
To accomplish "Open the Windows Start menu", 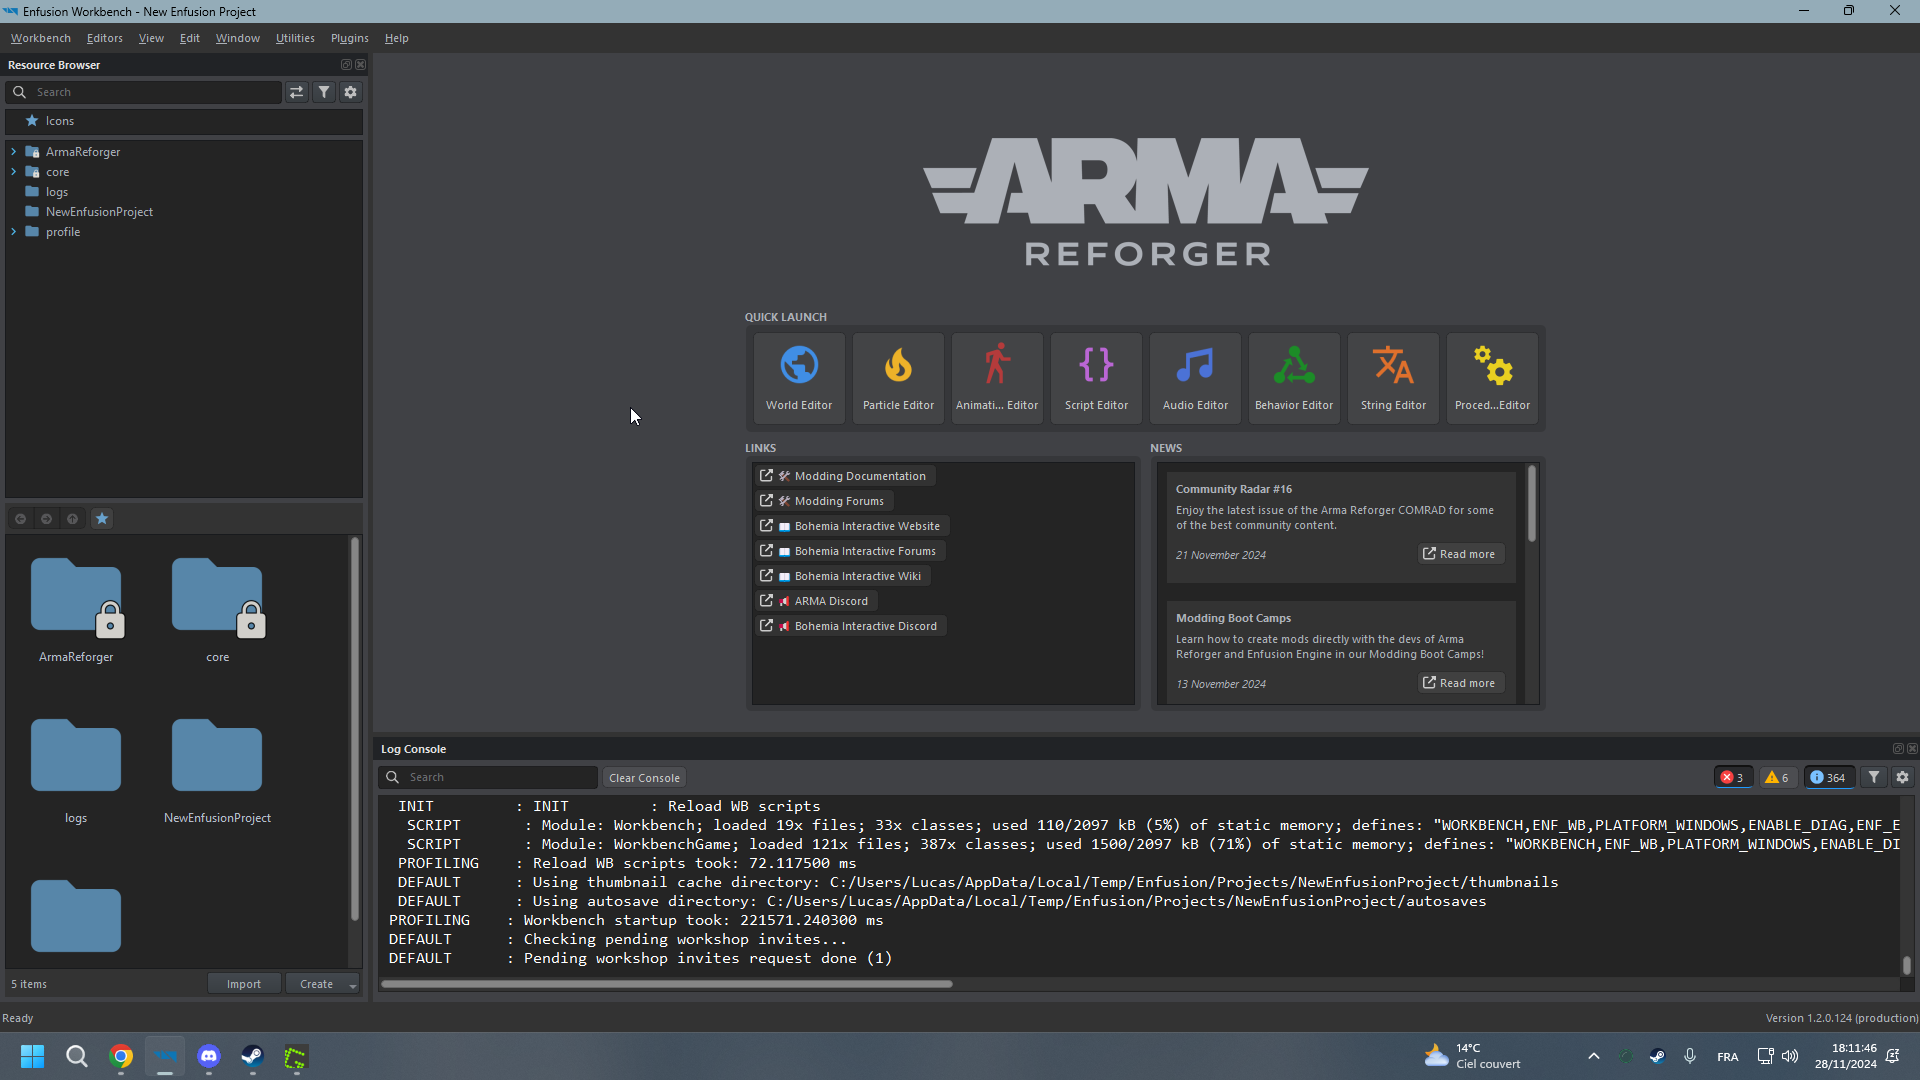I will (x=32, y=1056).
